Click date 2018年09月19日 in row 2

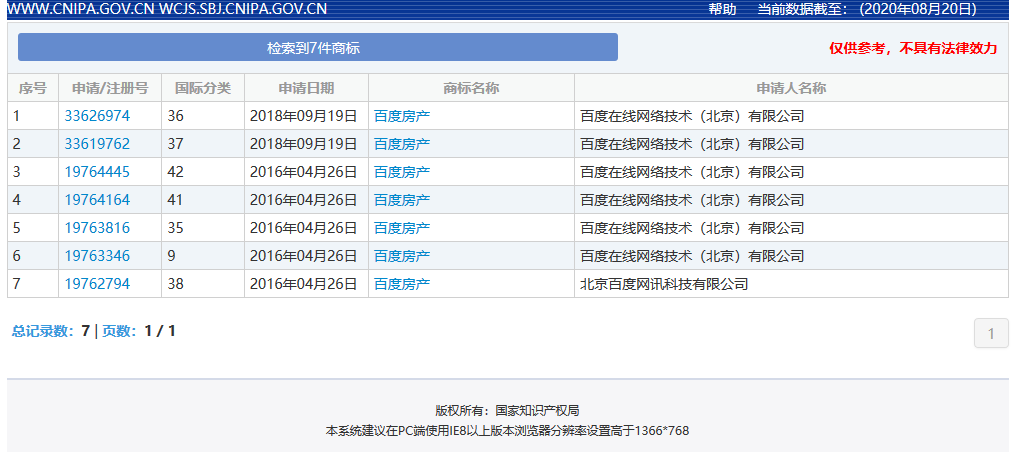point(304,144)
